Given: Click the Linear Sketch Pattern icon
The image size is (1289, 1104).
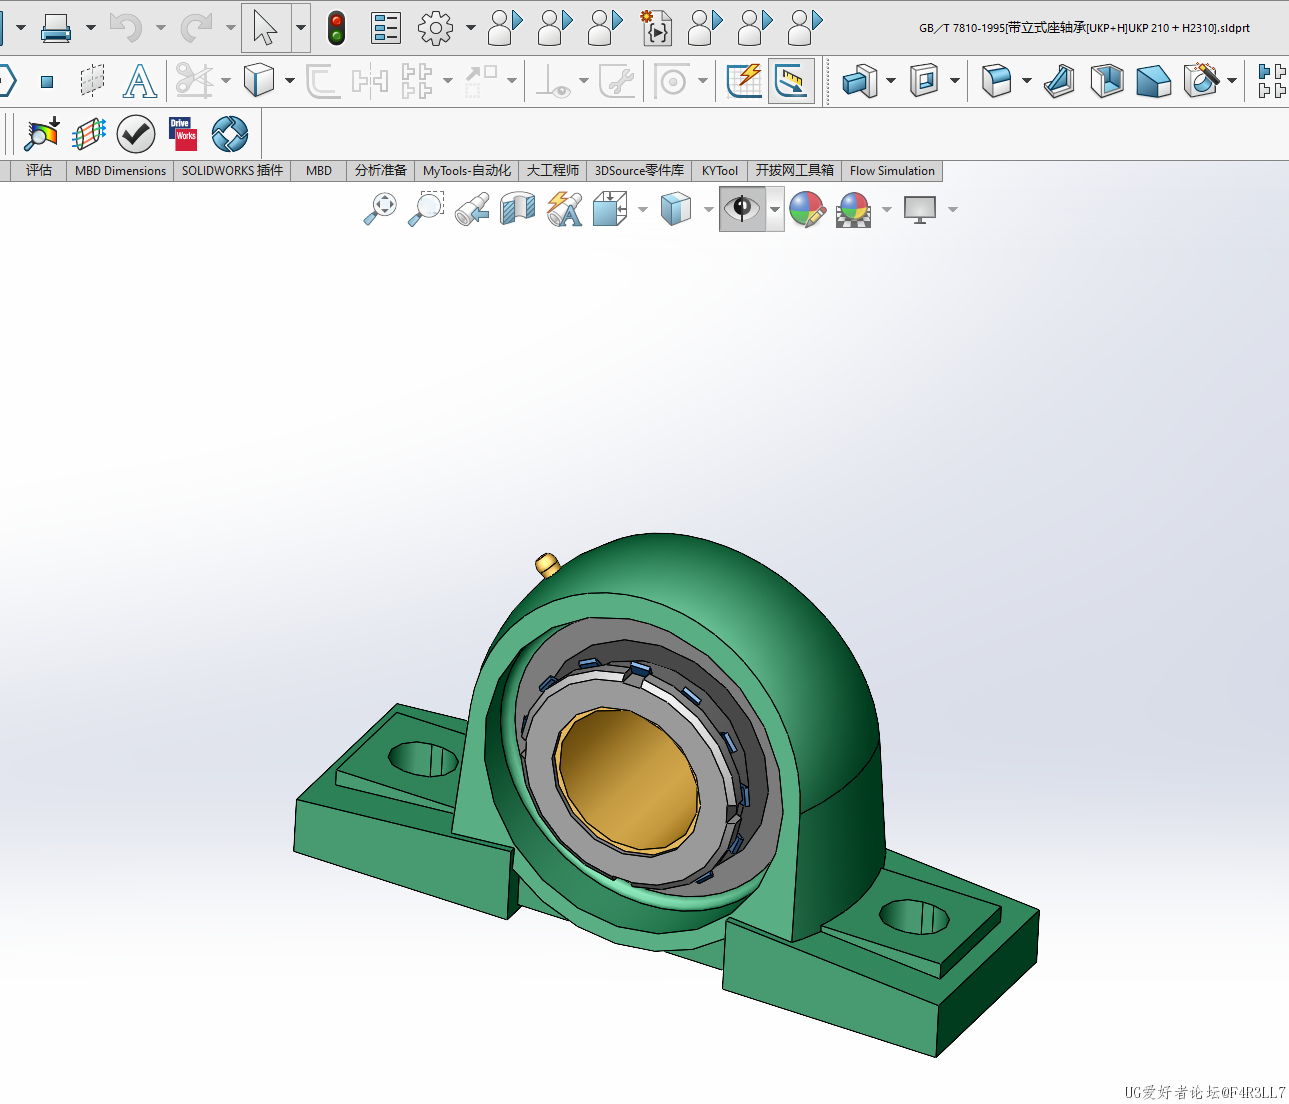Looking at the screenshot, I should pos(417,81).
